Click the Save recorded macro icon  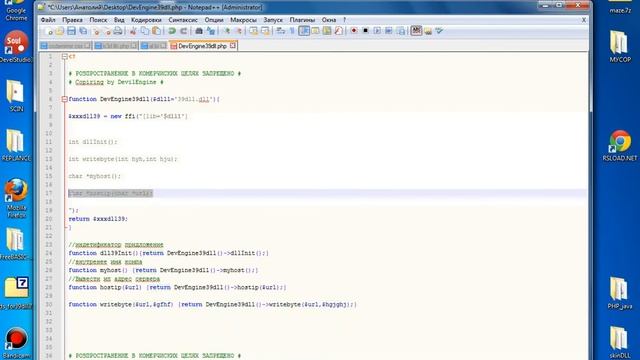[401, 31]
